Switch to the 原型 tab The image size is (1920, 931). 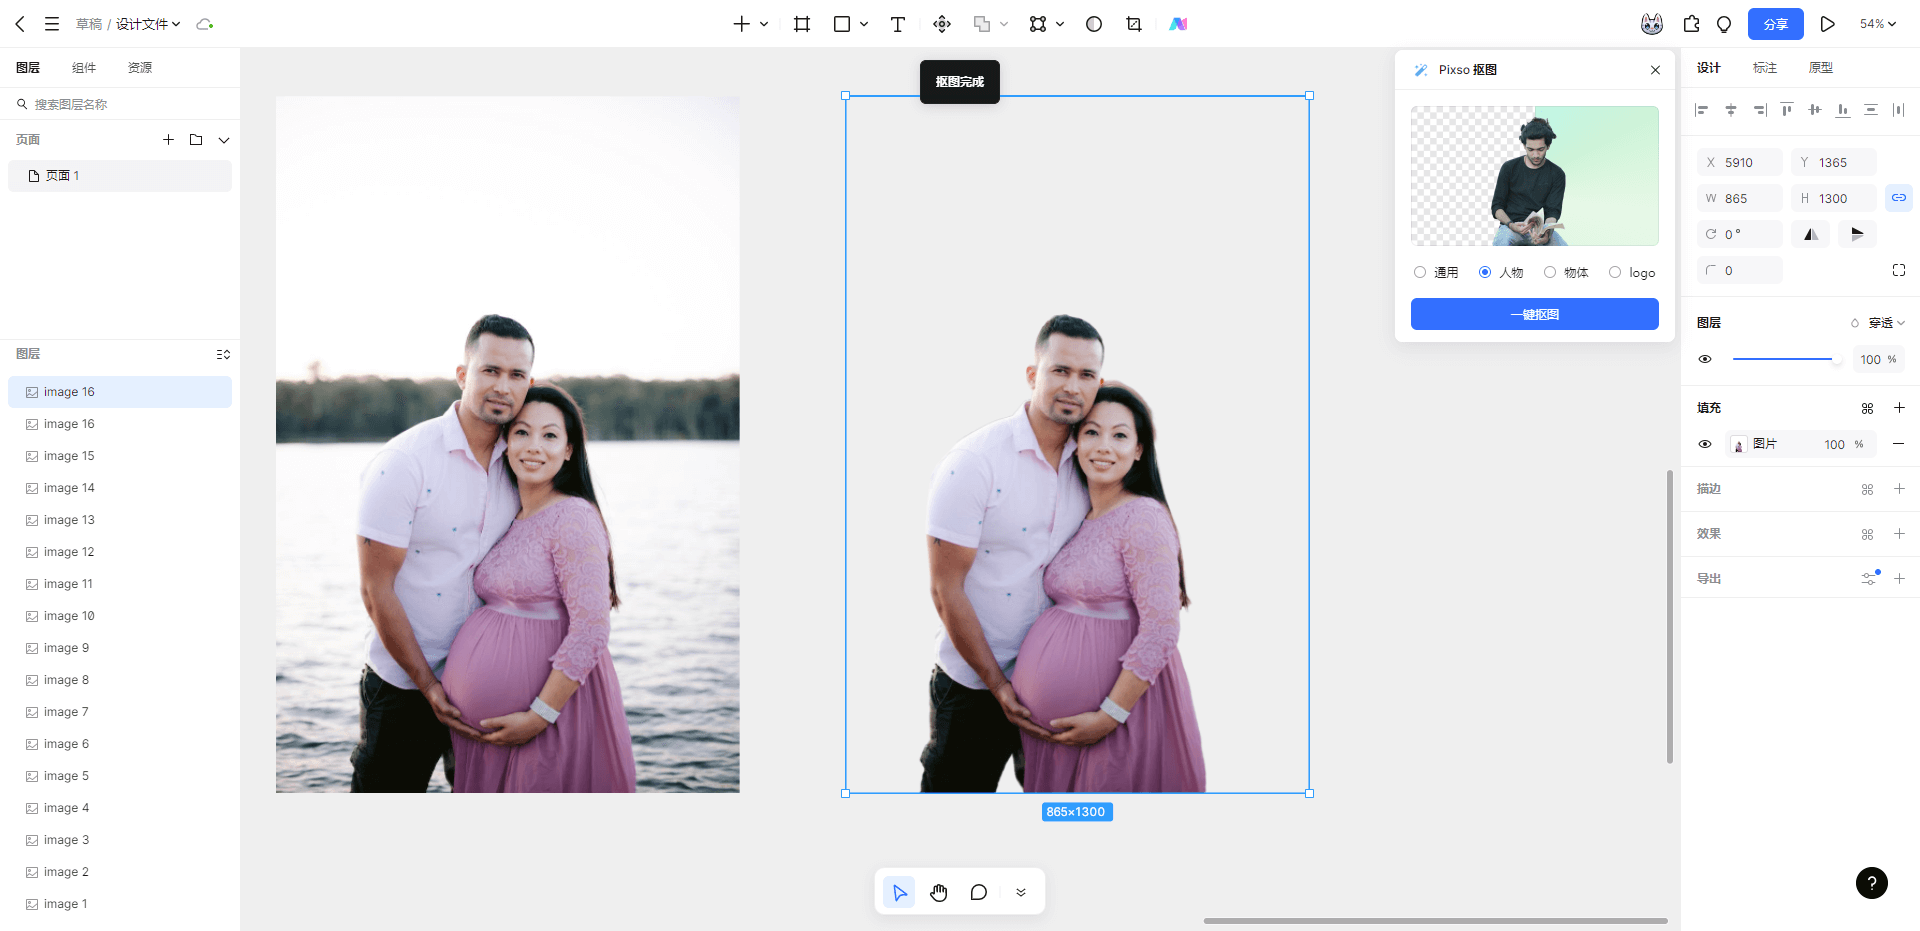click(x=1820, y=68)
